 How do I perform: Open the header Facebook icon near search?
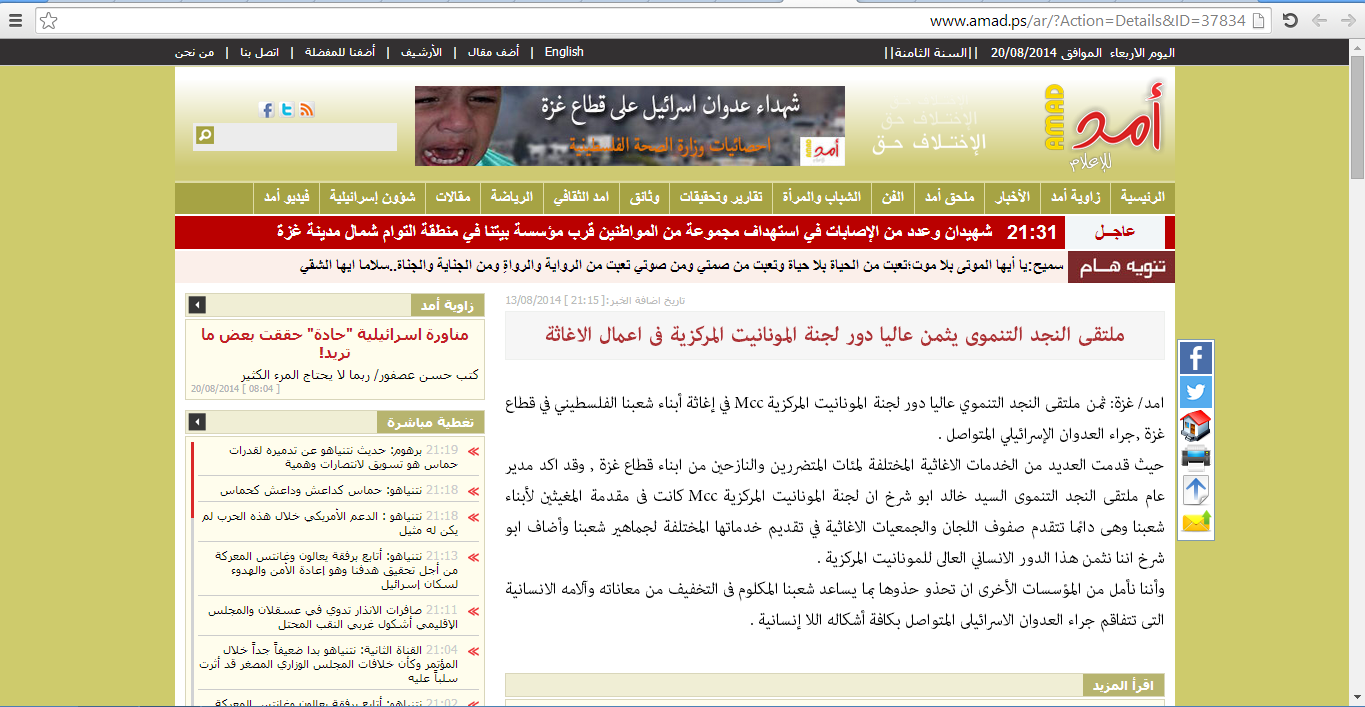[267, 110]
